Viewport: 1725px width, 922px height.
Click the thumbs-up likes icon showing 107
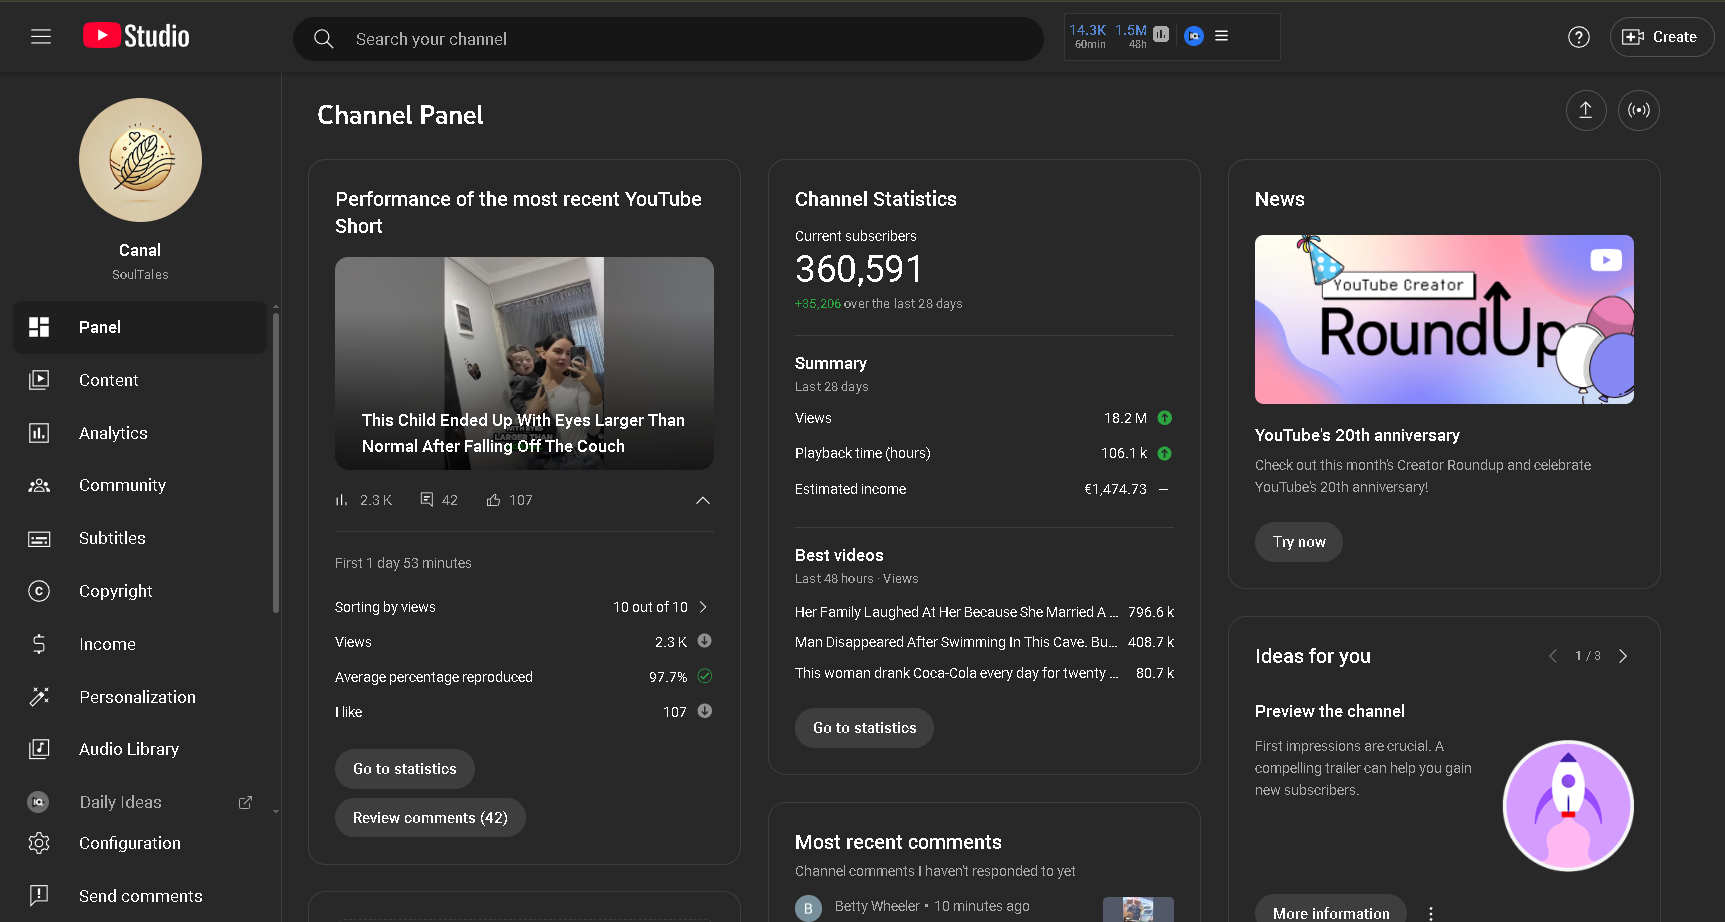point(493,500)
